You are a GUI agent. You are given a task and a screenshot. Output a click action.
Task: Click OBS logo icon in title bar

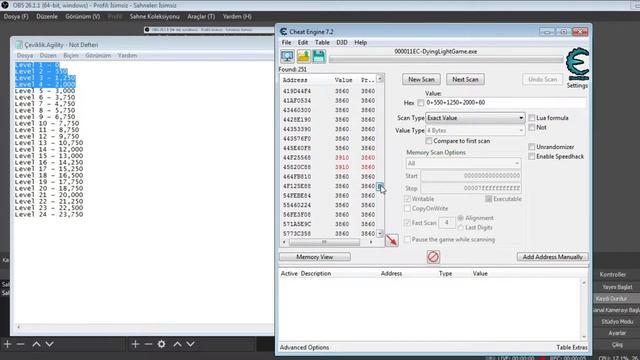(5, 5)
